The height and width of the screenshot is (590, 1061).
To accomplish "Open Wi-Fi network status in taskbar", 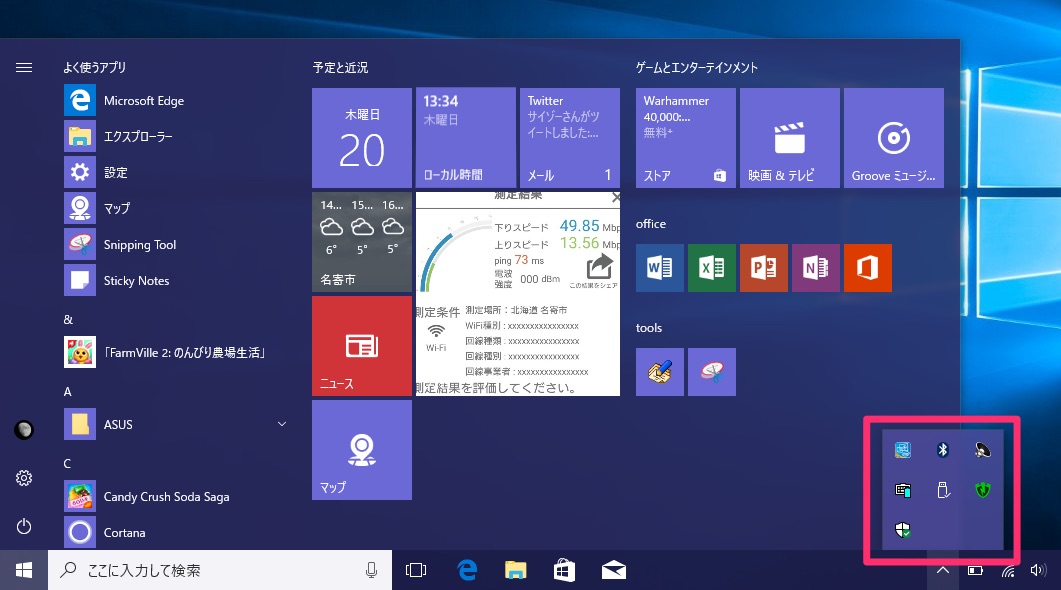I will tap(1008, 571).
